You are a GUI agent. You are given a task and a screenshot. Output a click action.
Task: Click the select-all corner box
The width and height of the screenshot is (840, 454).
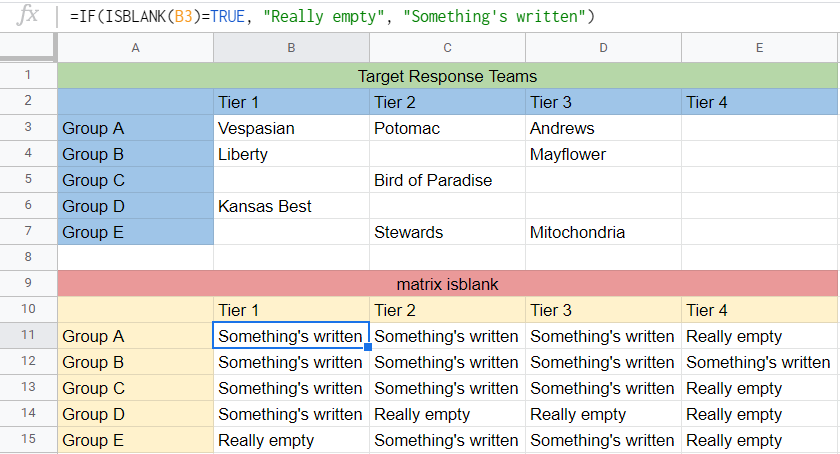28,48
